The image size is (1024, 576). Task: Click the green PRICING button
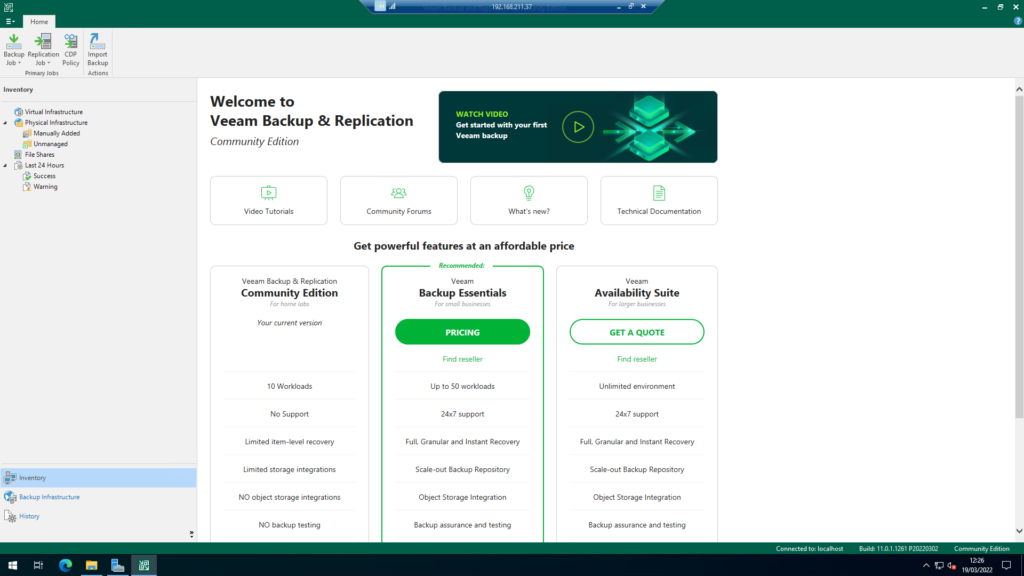462,332
